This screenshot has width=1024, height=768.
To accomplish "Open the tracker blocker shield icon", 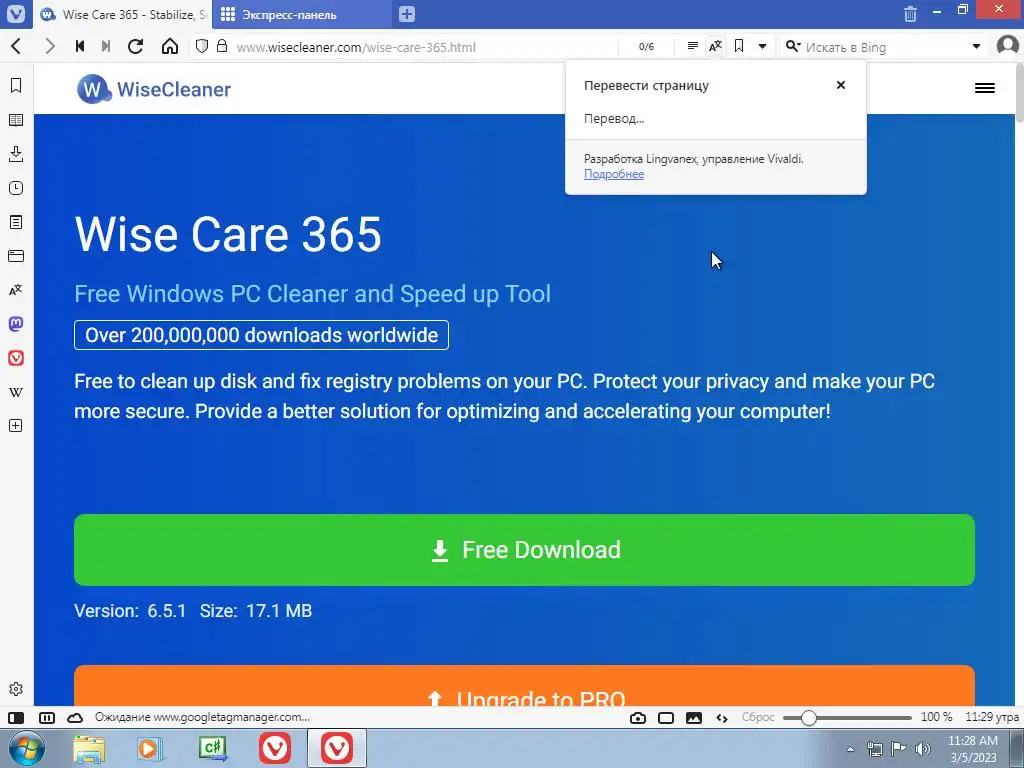I will click(x=202, y=46).
